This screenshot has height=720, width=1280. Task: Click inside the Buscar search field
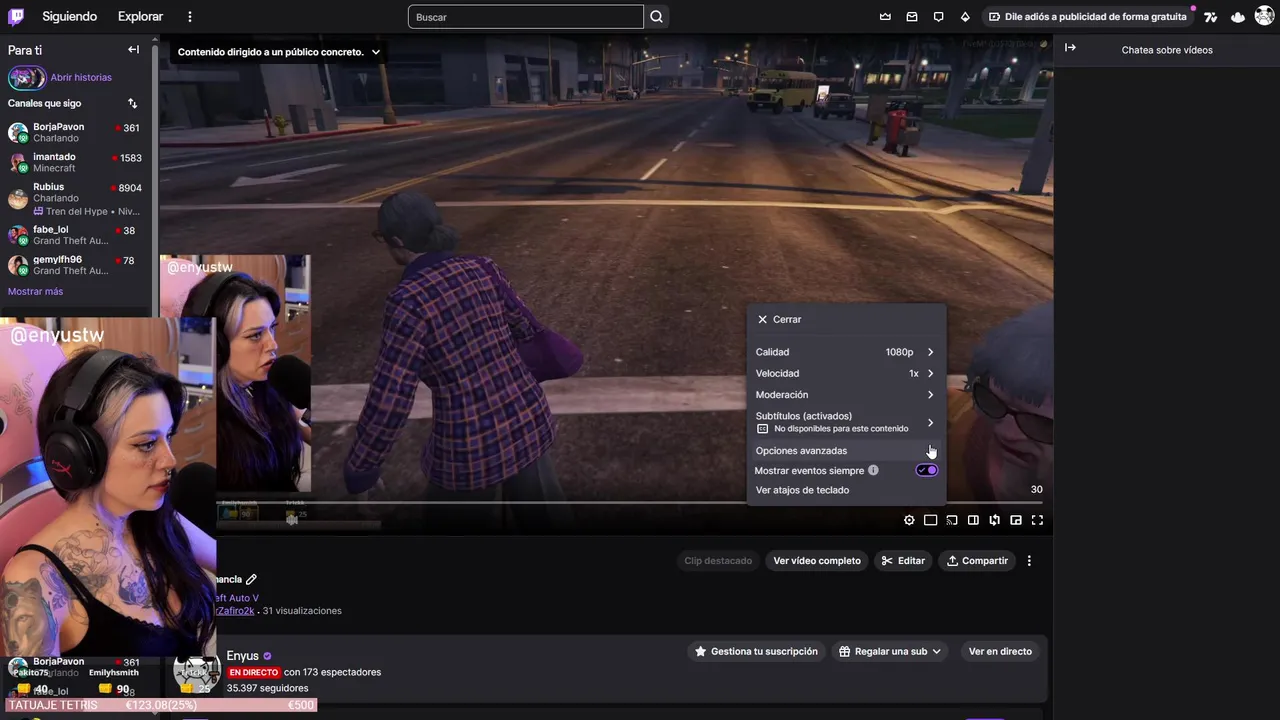[x=526, y=17]
